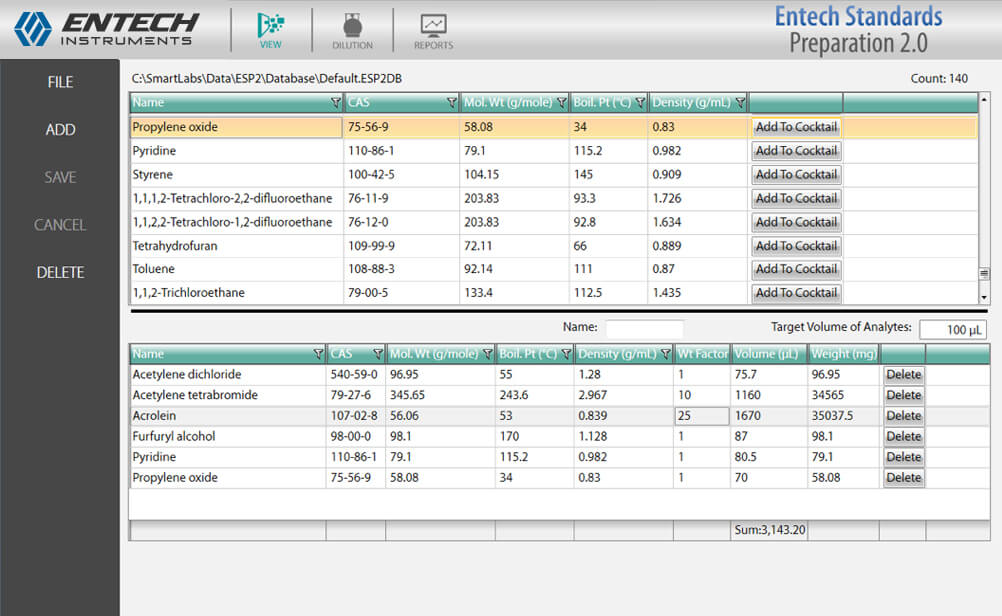The width and height of the screenshot is (1002, 616).
Task: Edit Acrolein Wt Factor field 25
Action: tap(702, 416)
